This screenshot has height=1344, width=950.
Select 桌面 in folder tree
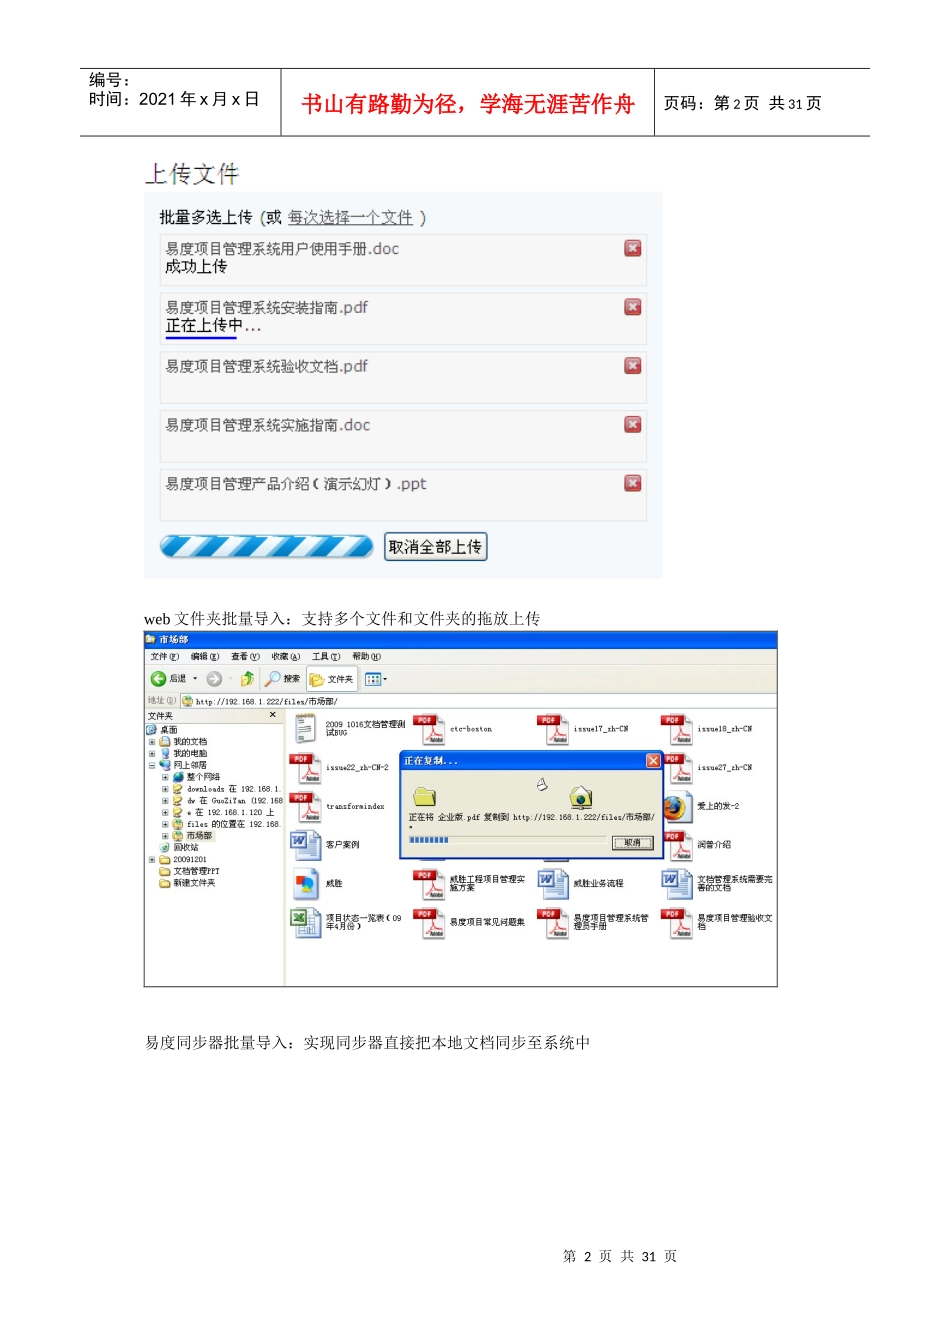pyautogui.click(x=169, y=730)
